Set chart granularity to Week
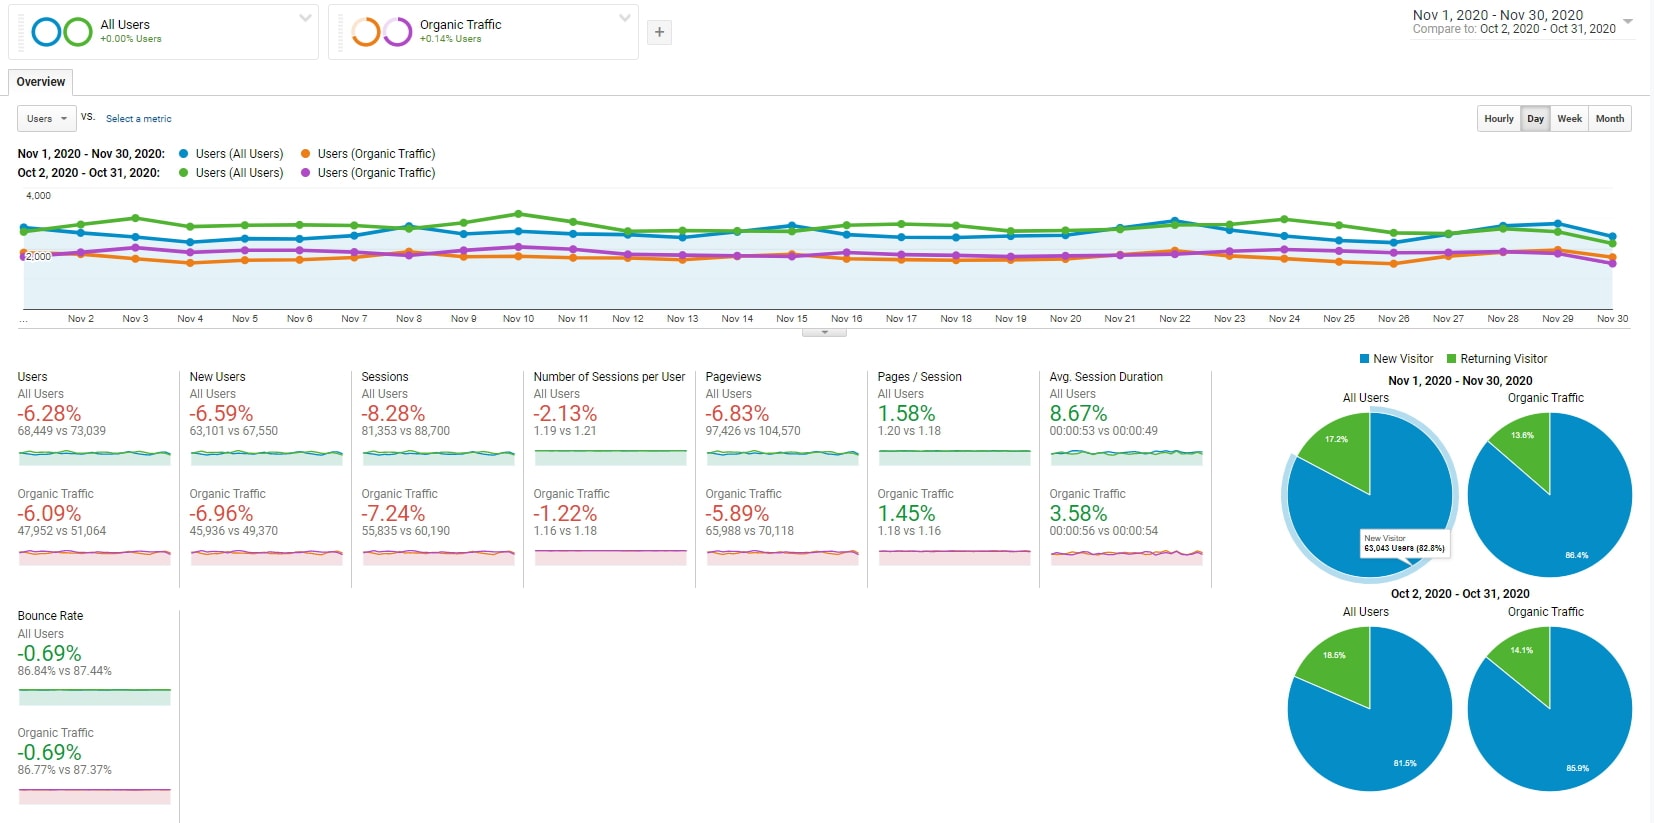This screenshot has width=1654, height=823. coord(1570,118)
